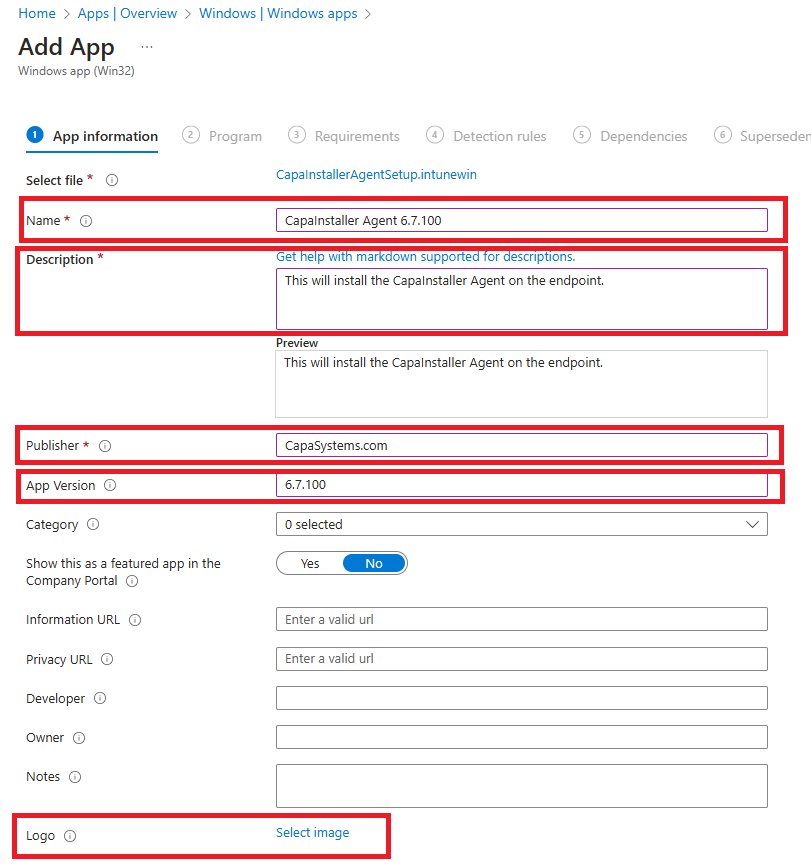Go to the Program step tab
Image resolution: width=811 pixels, height=868 pixels.
pyautogui.click(x=222, y=136)
